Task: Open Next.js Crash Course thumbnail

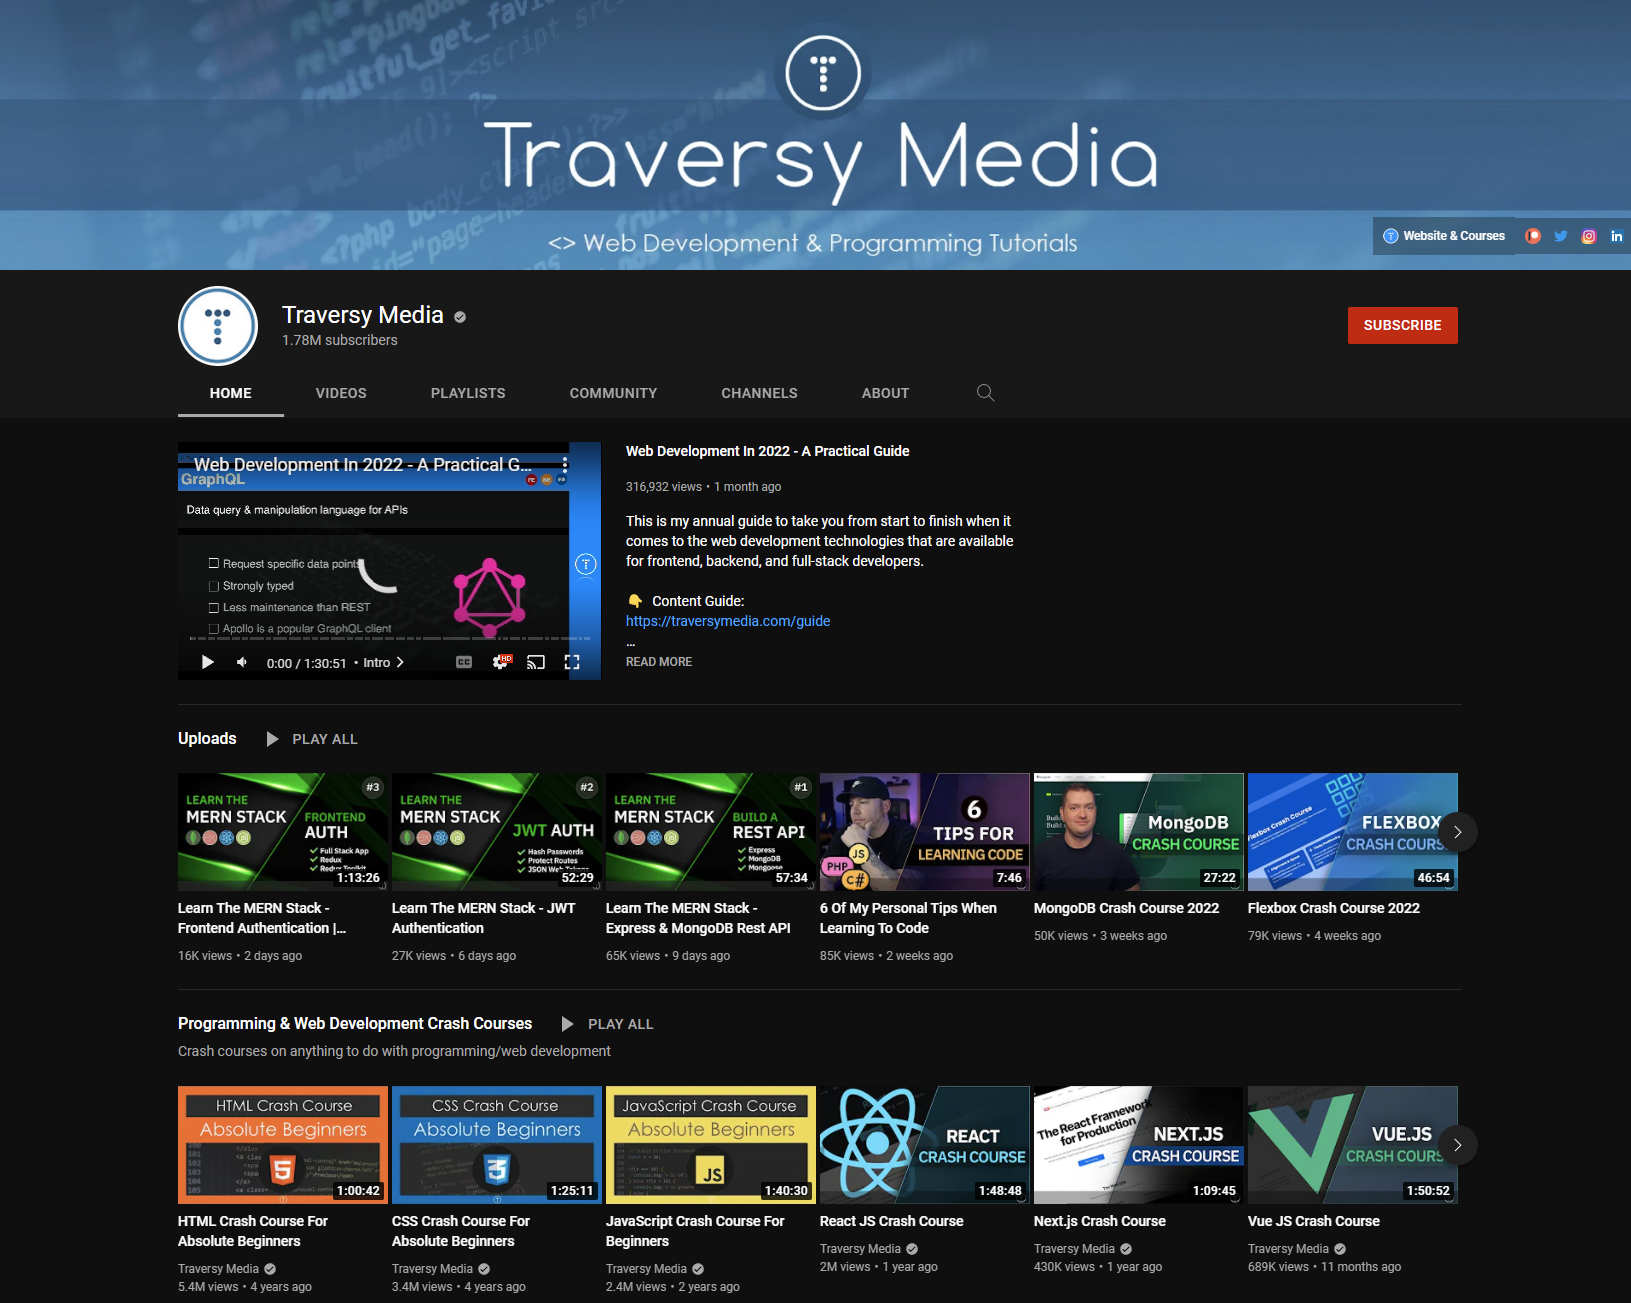Action: [1139, 1145]
